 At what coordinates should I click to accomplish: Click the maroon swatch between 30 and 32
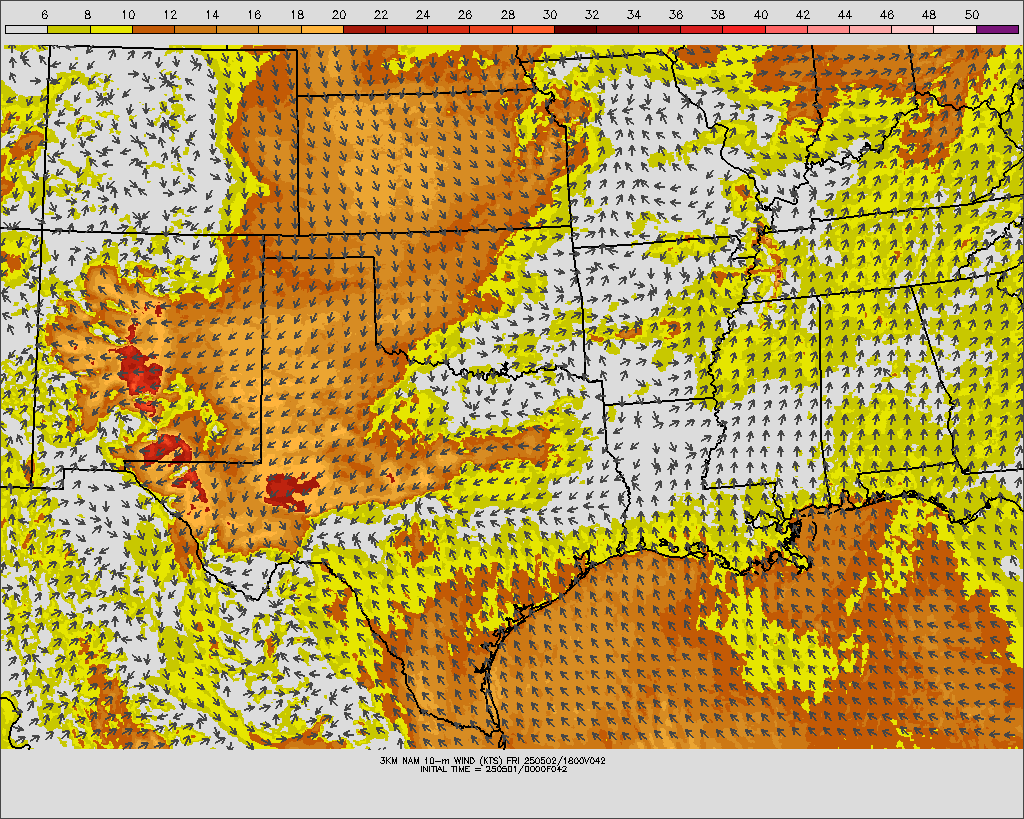[x=575, y=29]
